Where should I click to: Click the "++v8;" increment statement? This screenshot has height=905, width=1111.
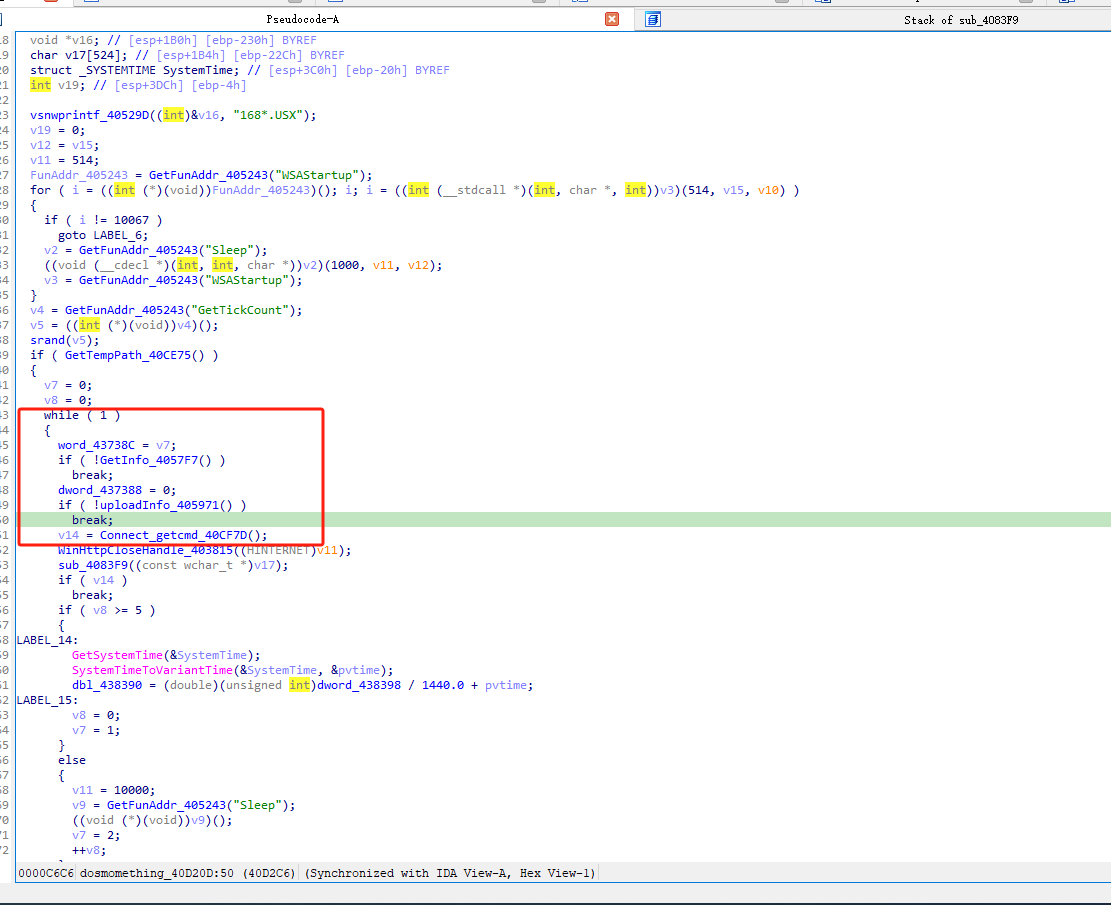point(89,850)
